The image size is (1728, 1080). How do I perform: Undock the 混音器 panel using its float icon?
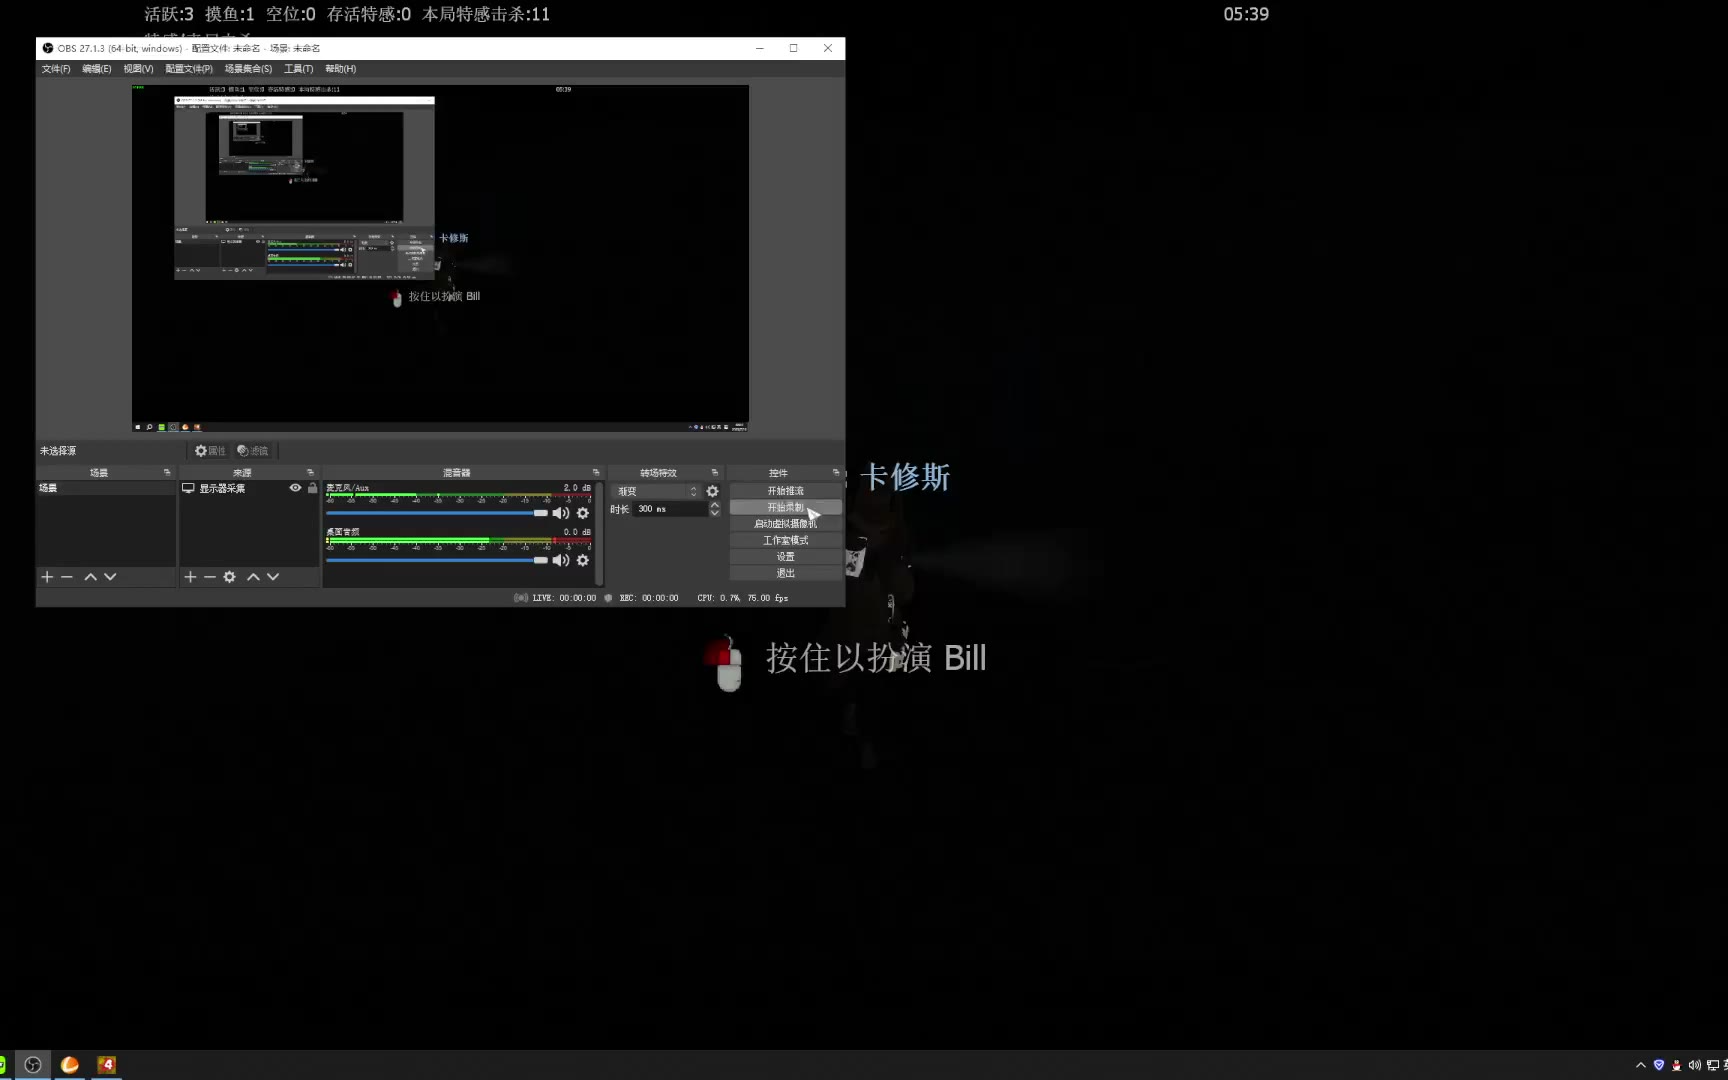596,472
